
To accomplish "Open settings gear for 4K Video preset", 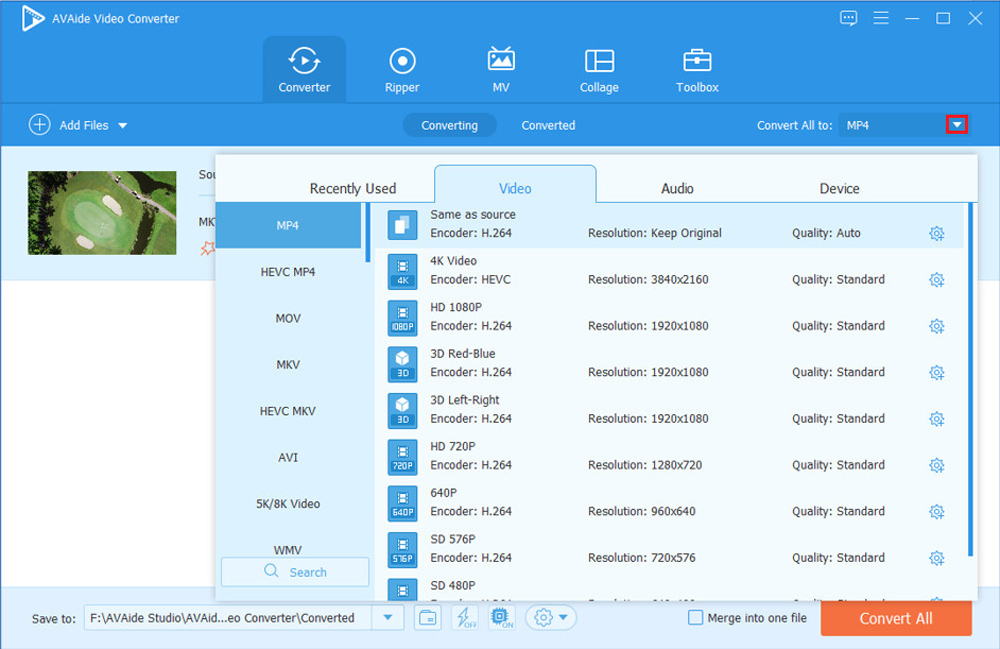I will point(936,280).
